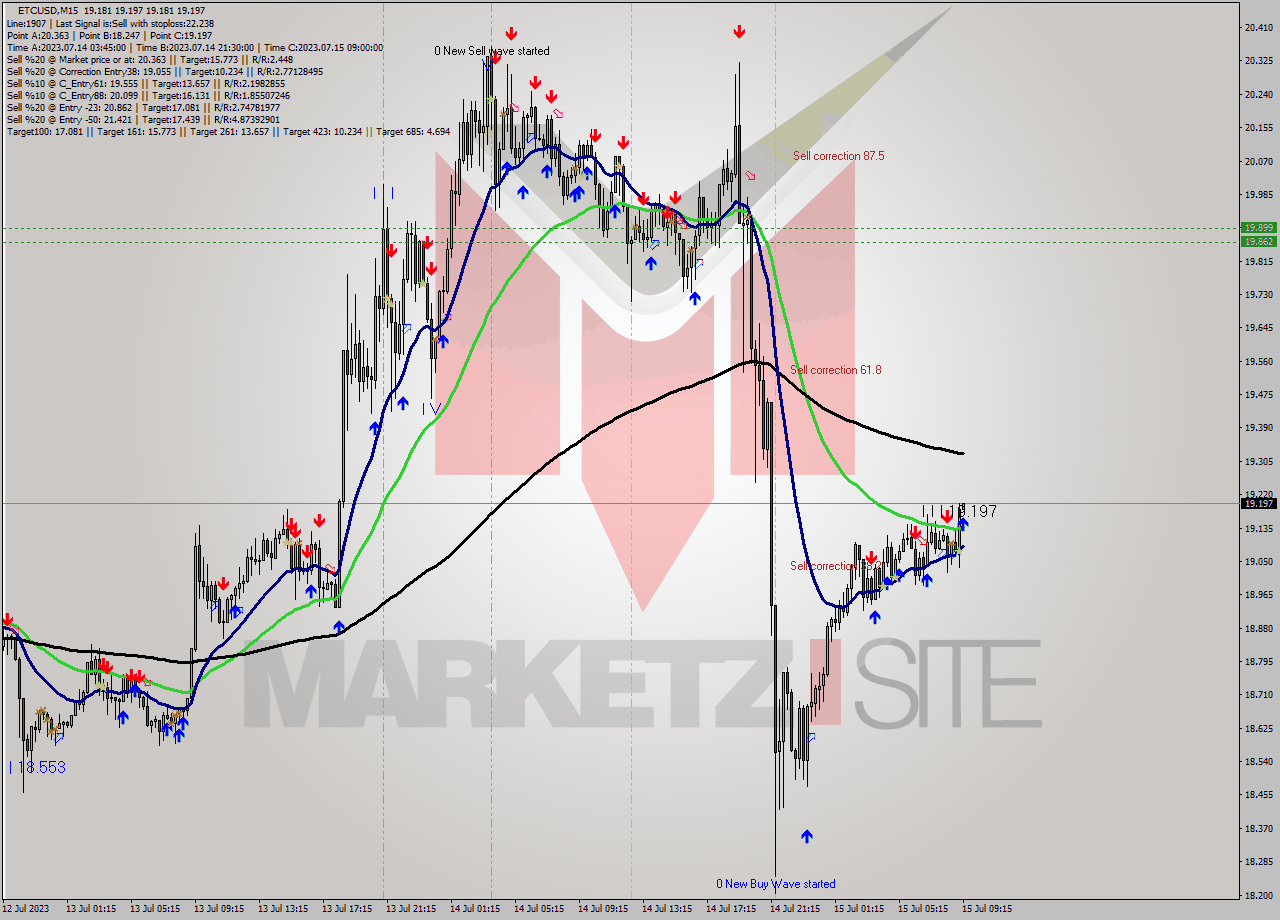Click the 'Sell %10 @ C_Entry61: 19.555' line
1280x920 pixels.
click(x=145, y=83)
